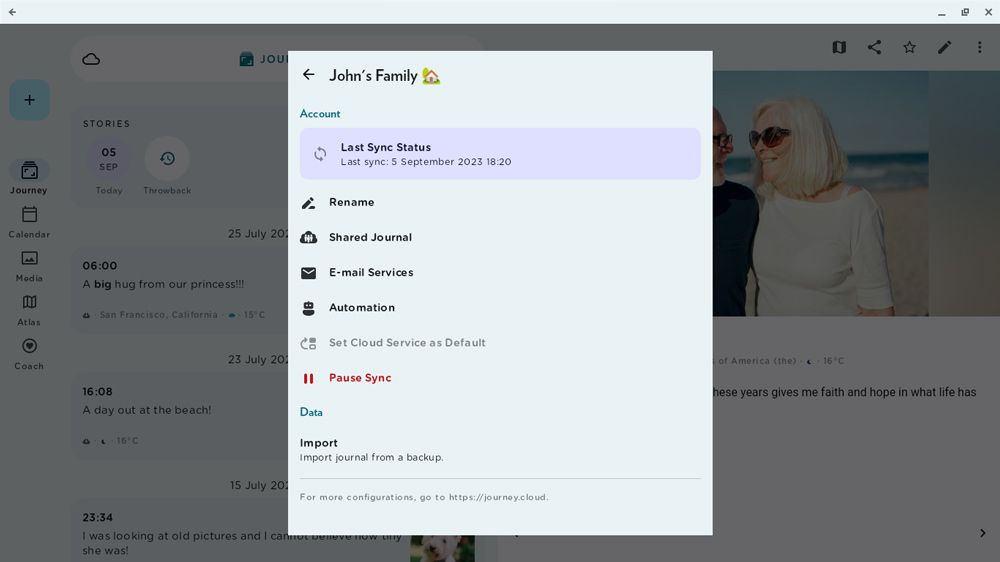Click the Set Cloud Service default icon
Image resolution: width=1000 pixels, height=562 pixels.
click(x=309, y=343)
